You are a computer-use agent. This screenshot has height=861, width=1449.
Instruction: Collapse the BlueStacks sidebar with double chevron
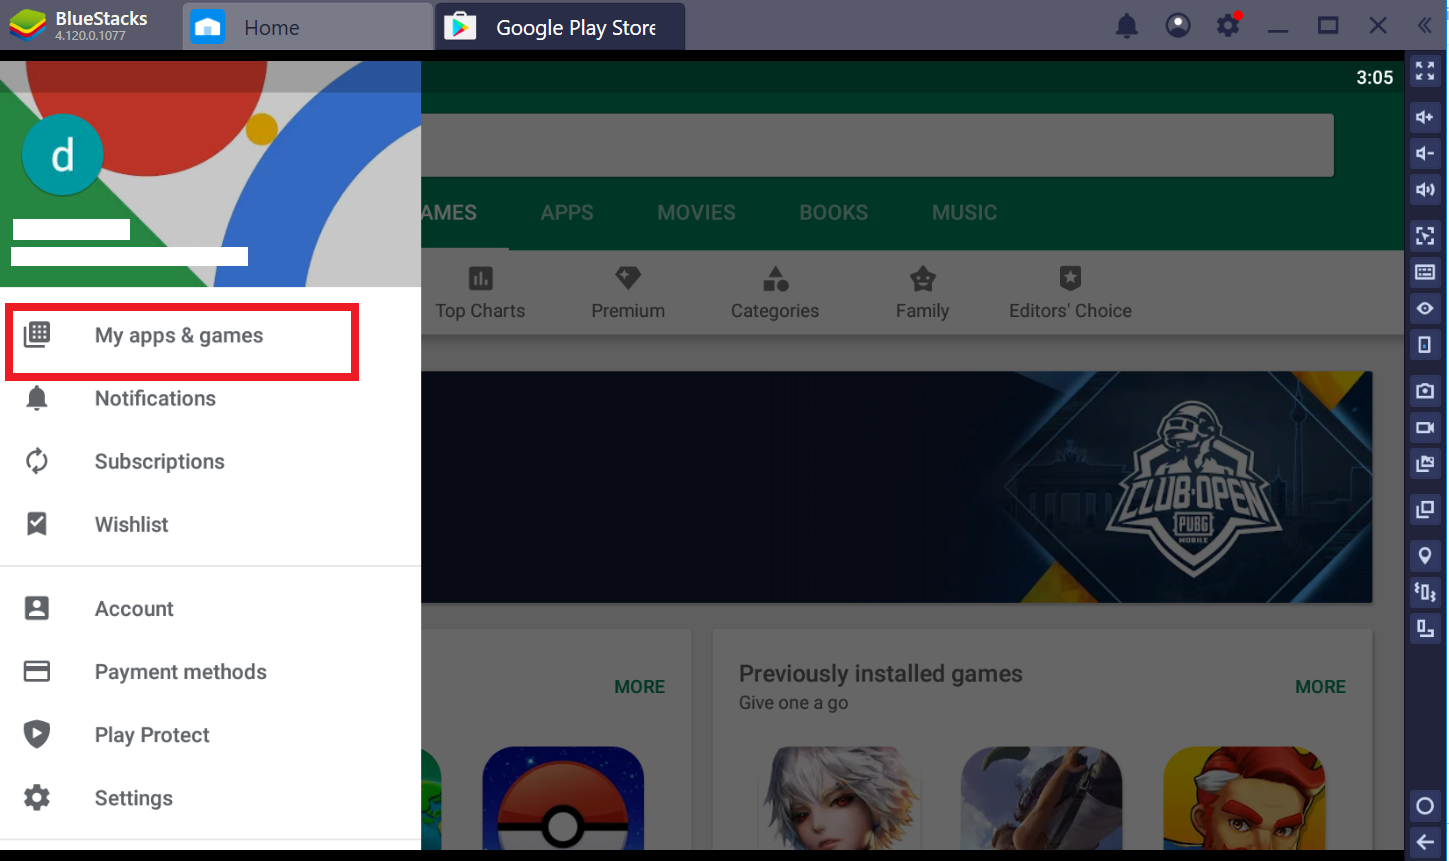coord(1425,26)
